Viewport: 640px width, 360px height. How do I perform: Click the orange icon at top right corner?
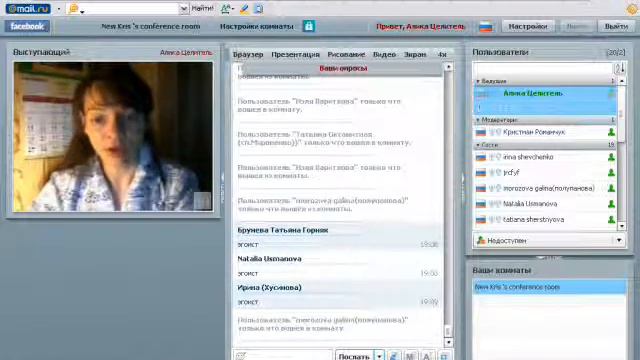(632, 9)
